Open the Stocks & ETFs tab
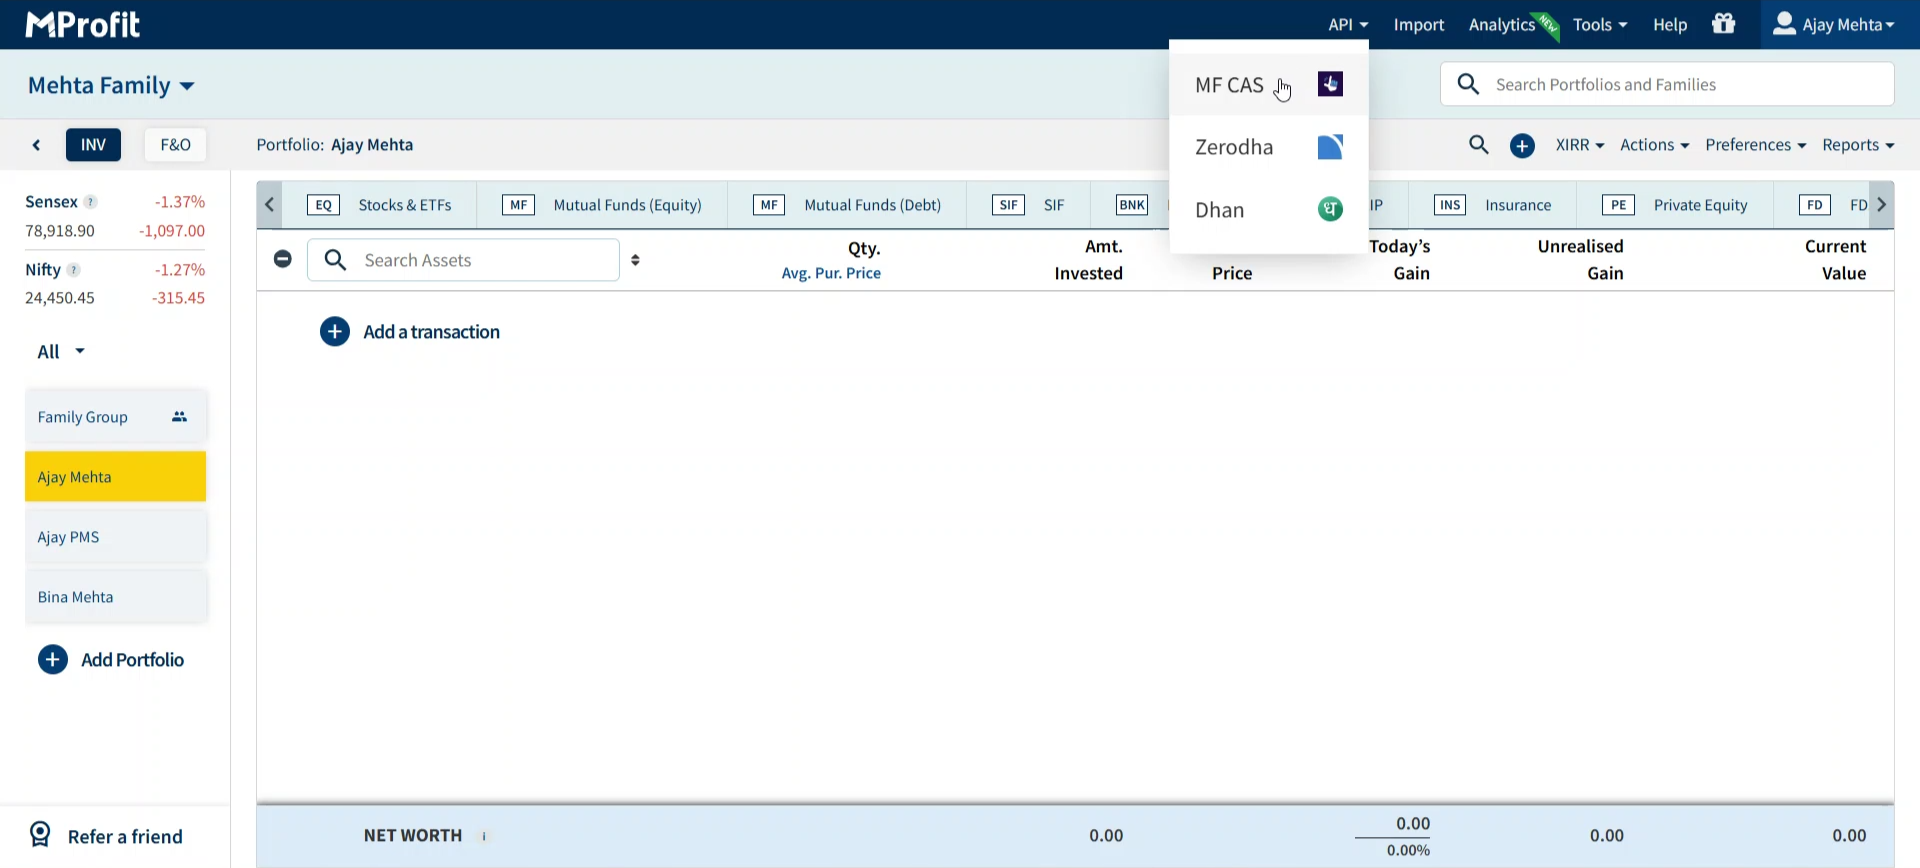This screenshot has width=1920, height=868. (x=379, y=205)
